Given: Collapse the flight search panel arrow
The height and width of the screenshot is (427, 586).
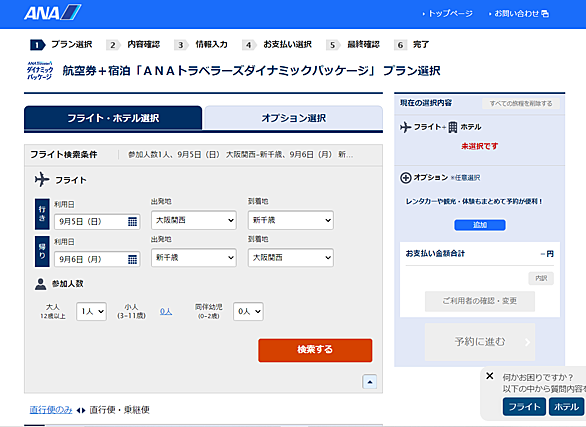Looking at the screenshot, I should pos(370,382).
